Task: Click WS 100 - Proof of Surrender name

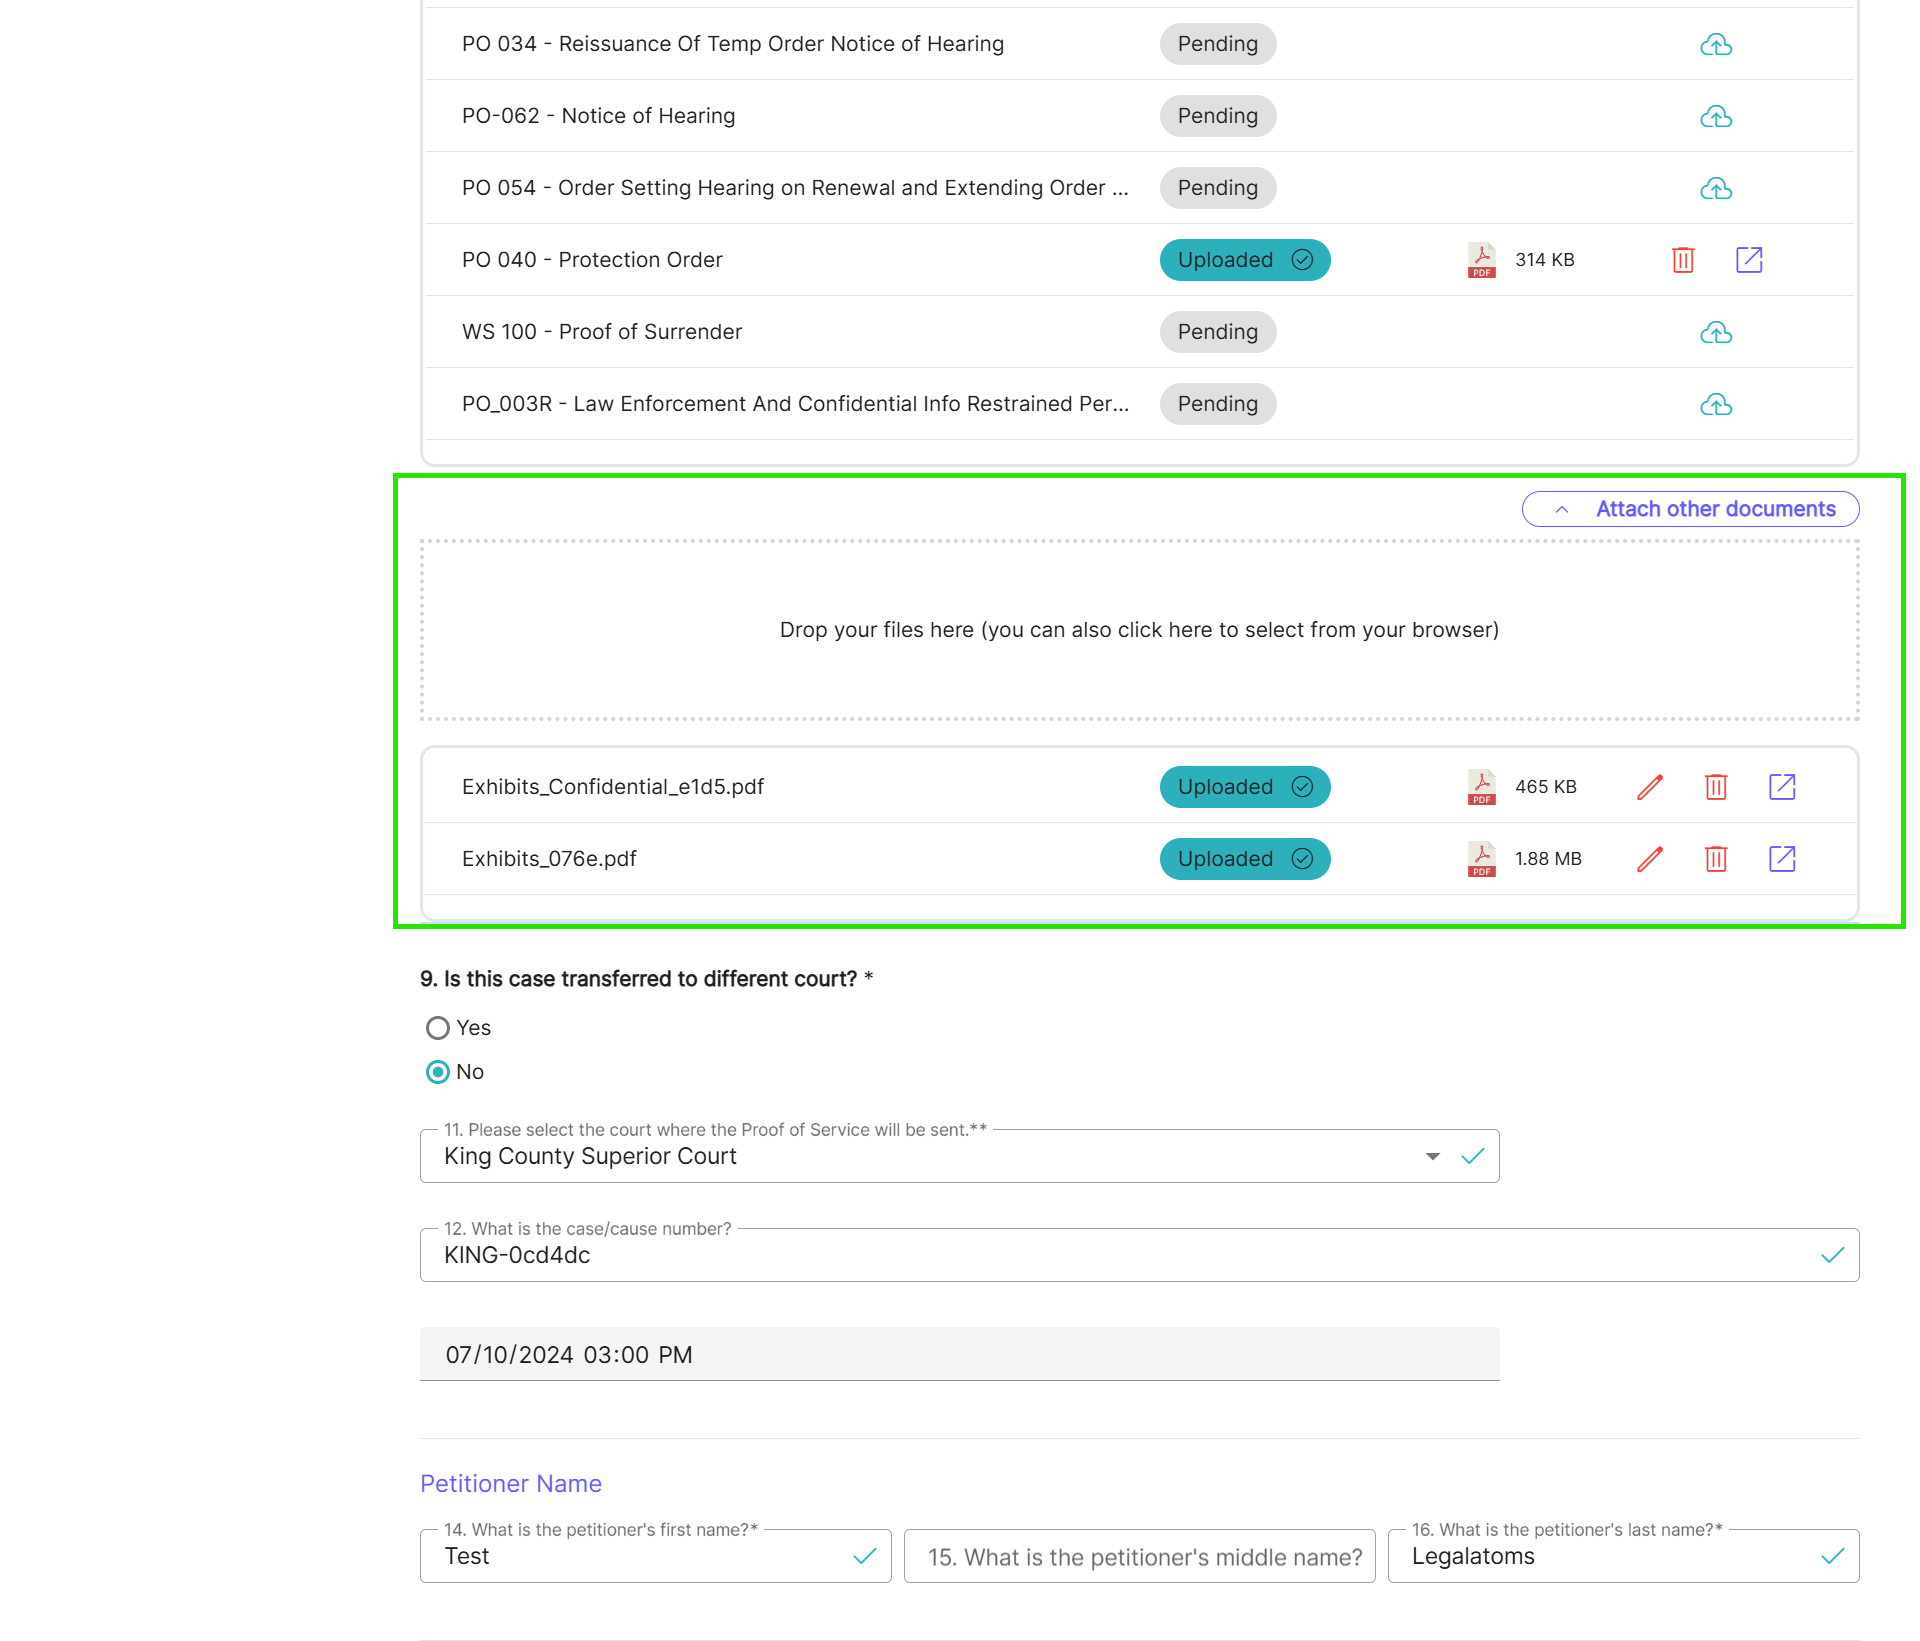Action: 602,332
